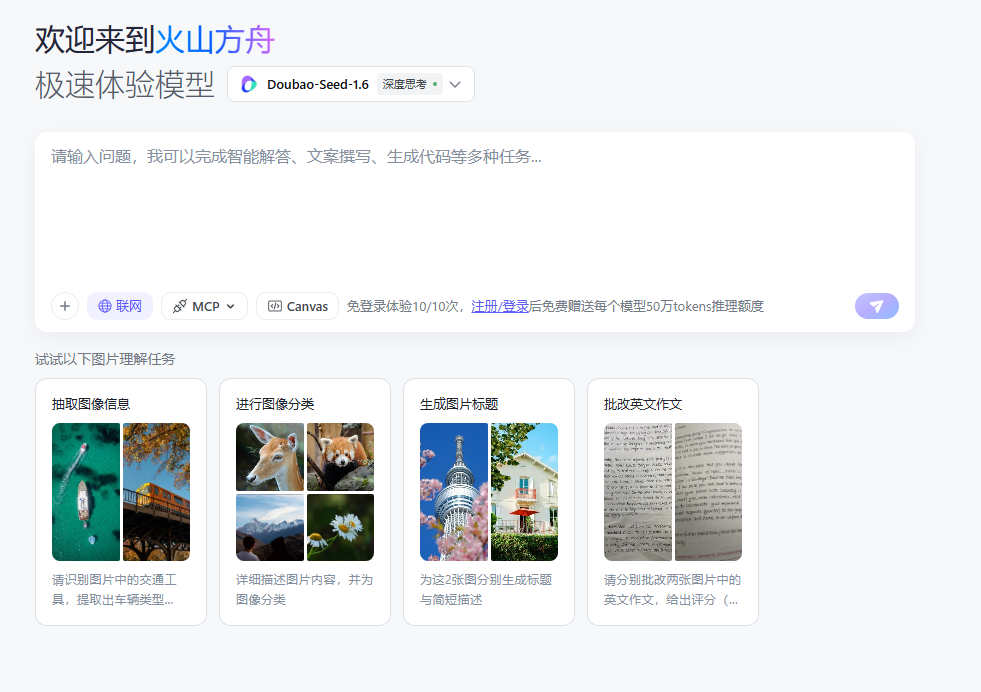Select the white house with red umbrella image
Image resolution: width=981 pixels, height=692 pixels.
(524, 491)
